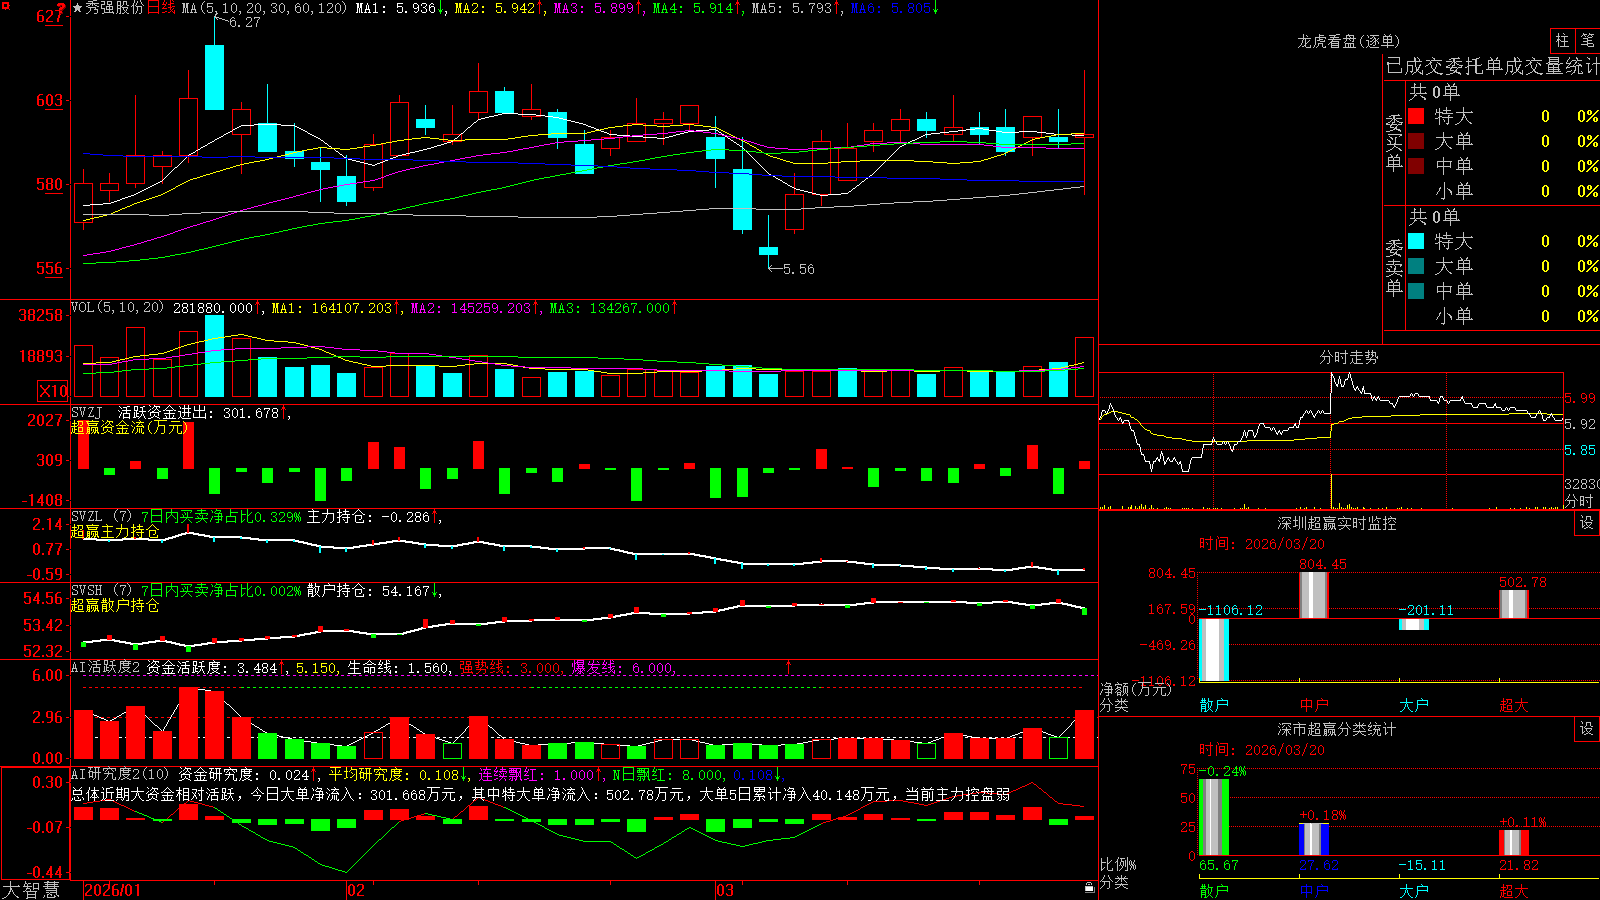
Task: Click the 龙虎看盘(逐单) panel title
Action: (x=1348, y=41)
